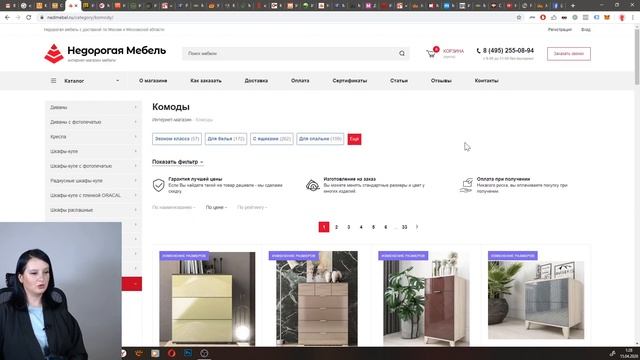Sort products by name option
This screenshot has height=360, width=640.
[173, 207]
